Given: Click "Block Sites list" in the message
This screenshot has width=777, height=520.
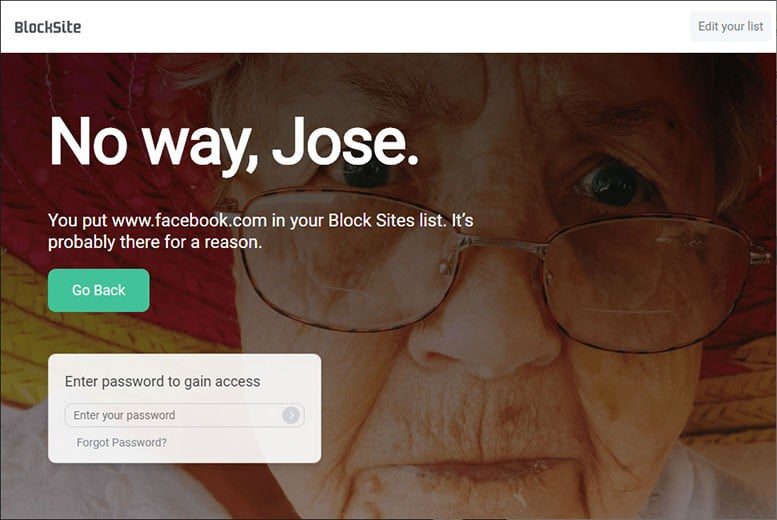Looking at the screenshot, I should click(387, 220).
